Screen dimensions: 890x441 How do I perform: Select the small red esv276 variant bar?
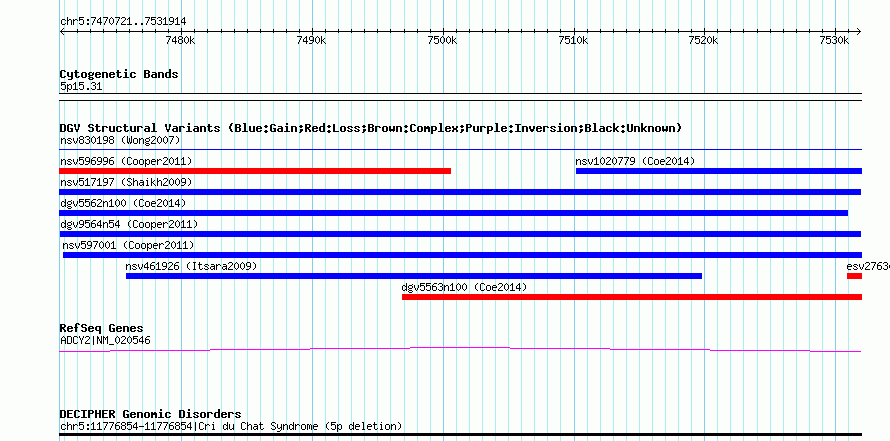[x=855, y=276]
